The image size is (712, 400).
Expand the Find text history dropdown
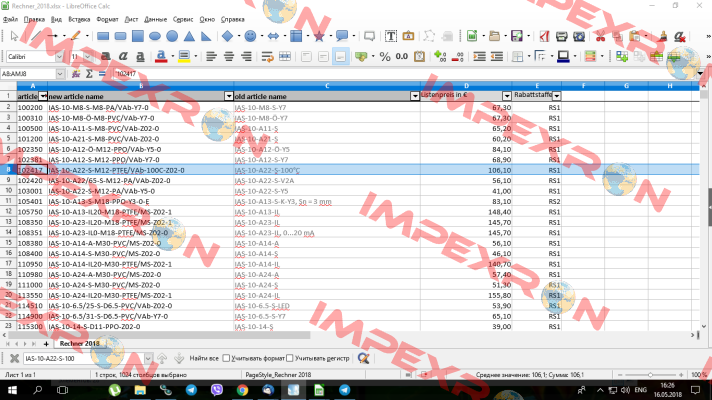pos(148,358)
